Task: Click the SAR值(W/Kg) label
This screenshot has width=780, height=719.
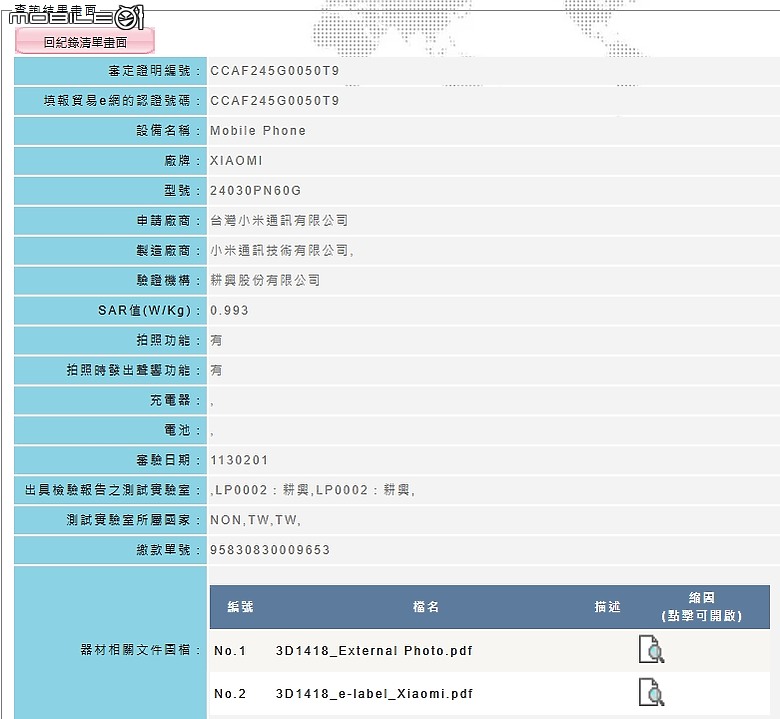Action: 149,310
